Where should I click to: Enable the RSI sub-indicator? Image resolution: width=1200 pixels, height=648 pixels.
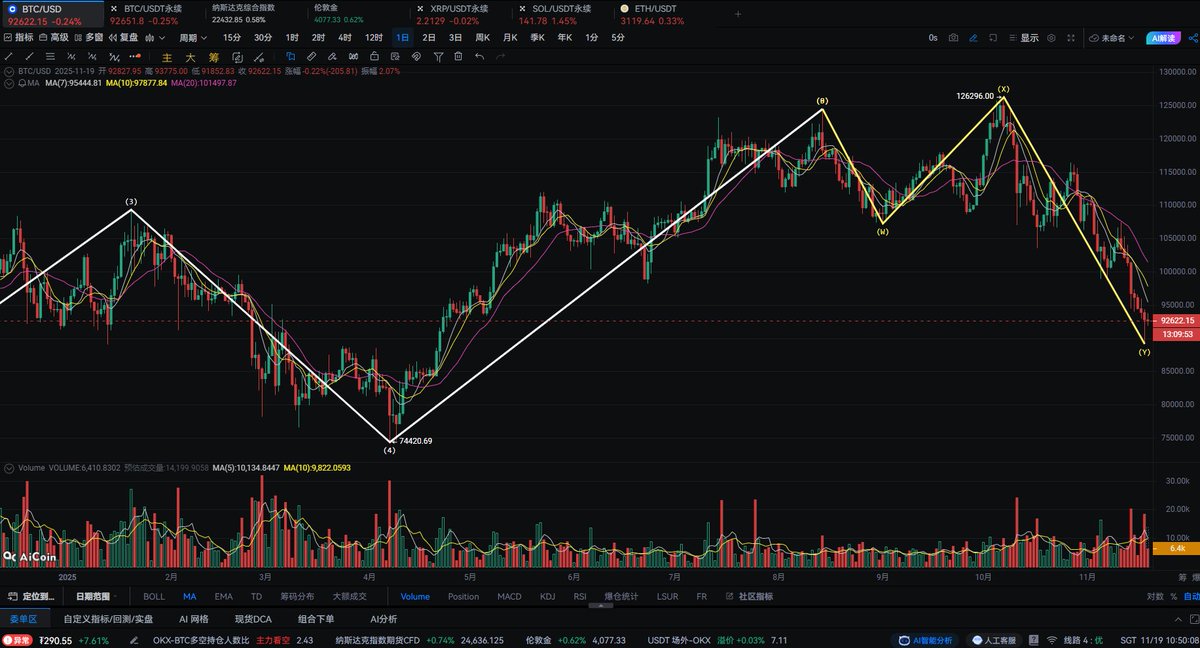click(x=580, y=596)
